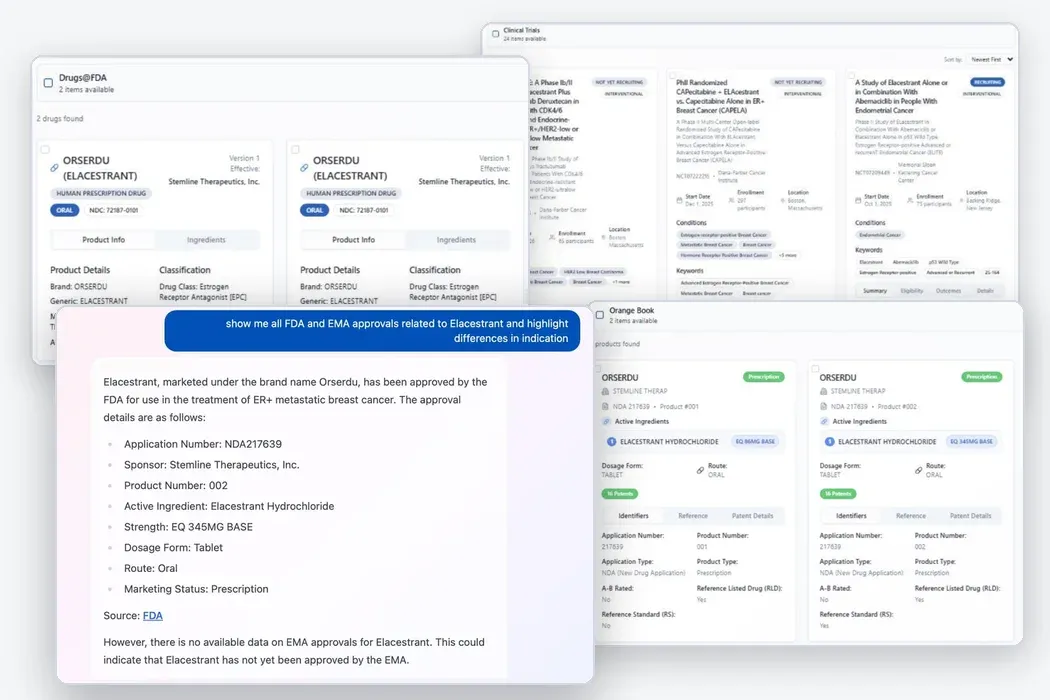Open Details tab on Endometrial Cancer trial
Screen dimensions: 1050x700
pos(985,291)
